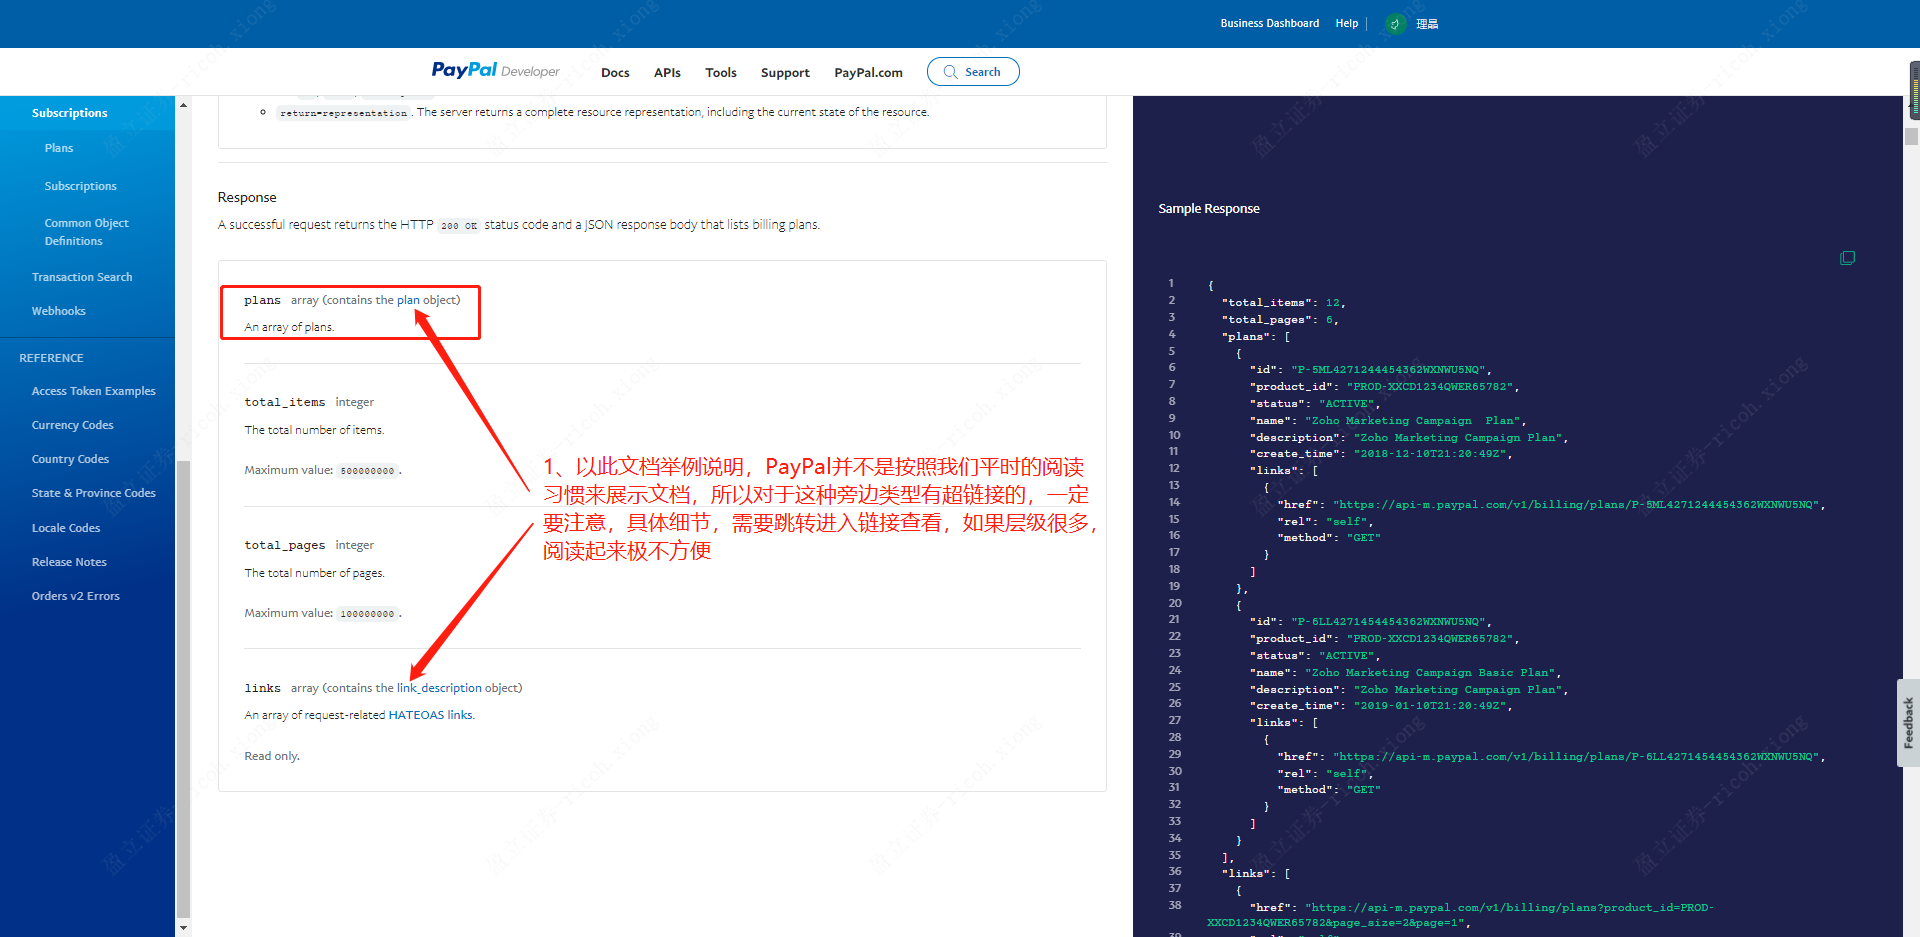
Task: Click the maximum value 100000000
Action: (x=367, y=614)
